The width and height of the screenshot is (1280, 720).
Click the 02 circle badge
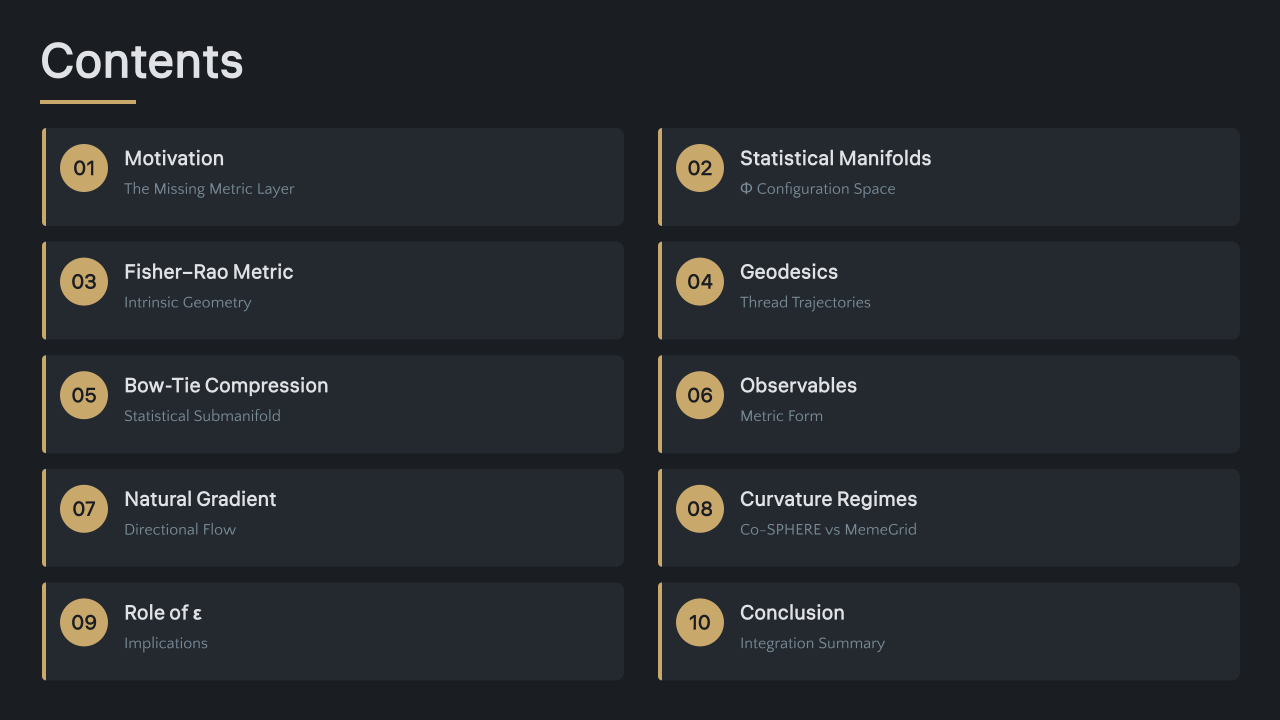(x=700, y=168)
